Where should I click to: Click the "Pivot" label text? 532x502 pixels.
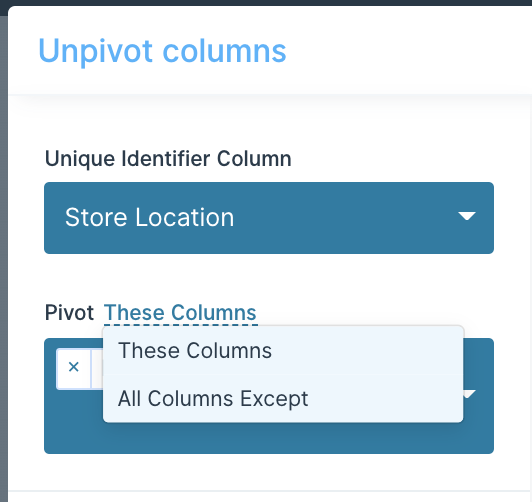69,312
